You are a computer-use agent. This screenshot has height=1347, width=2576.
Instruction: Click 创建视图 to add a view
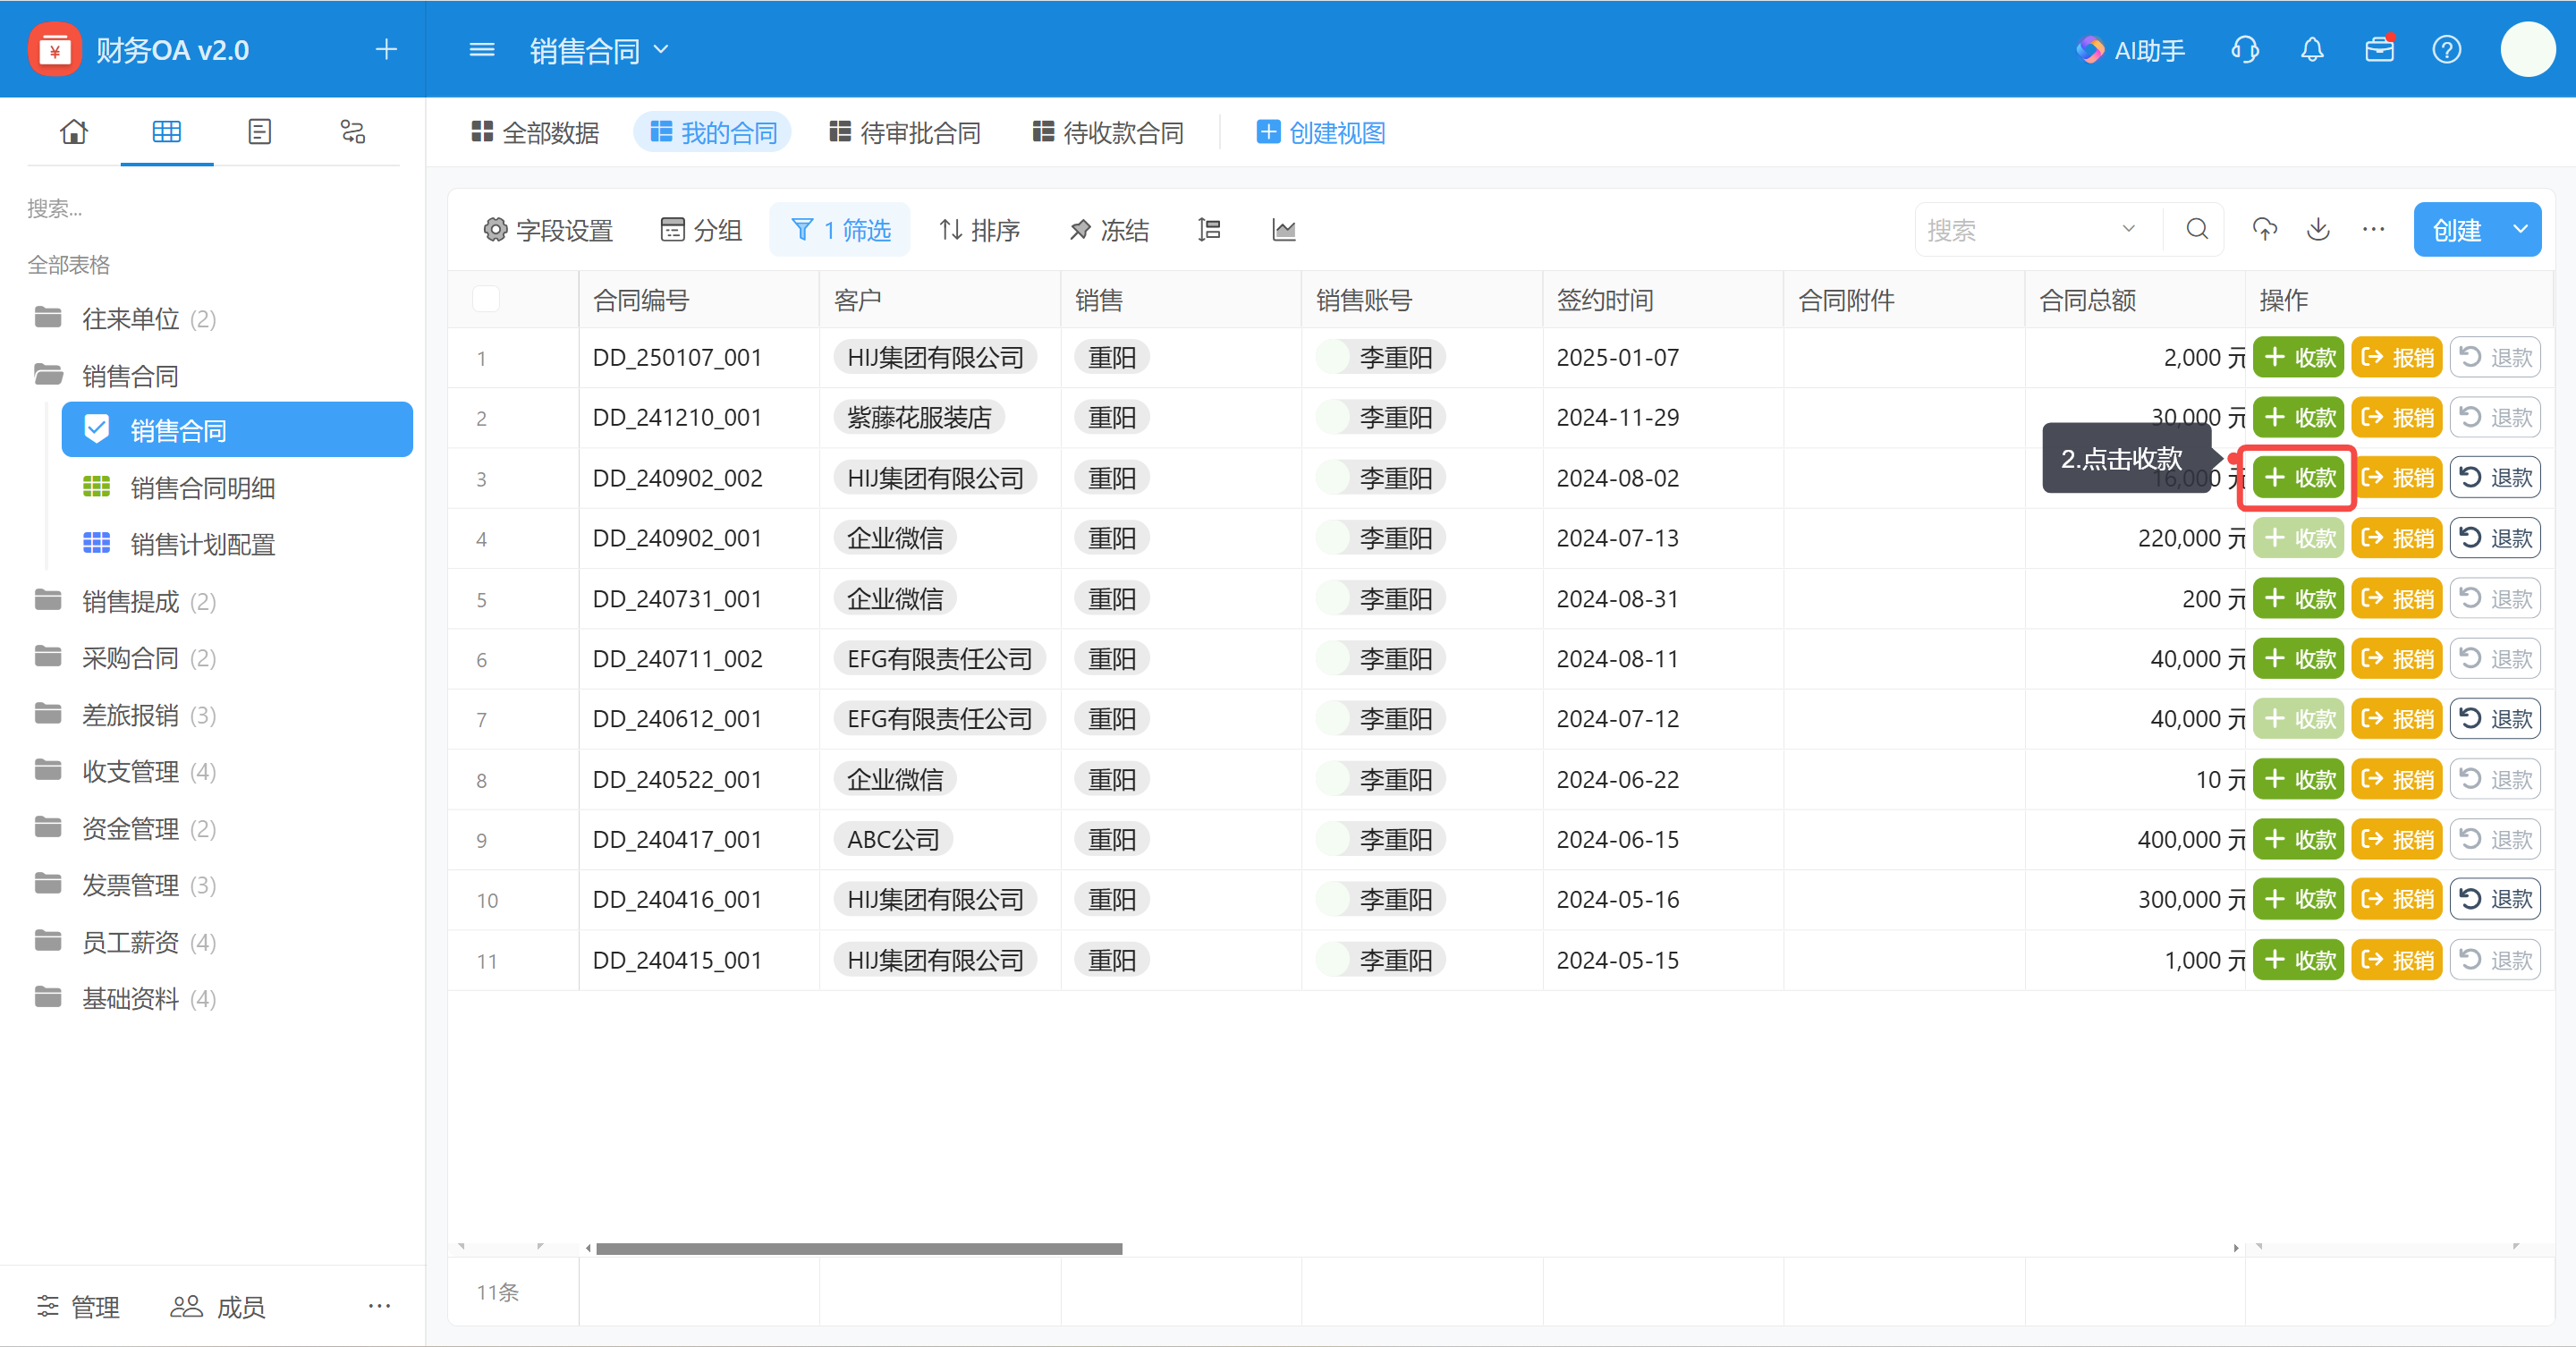pos(1320,132)
